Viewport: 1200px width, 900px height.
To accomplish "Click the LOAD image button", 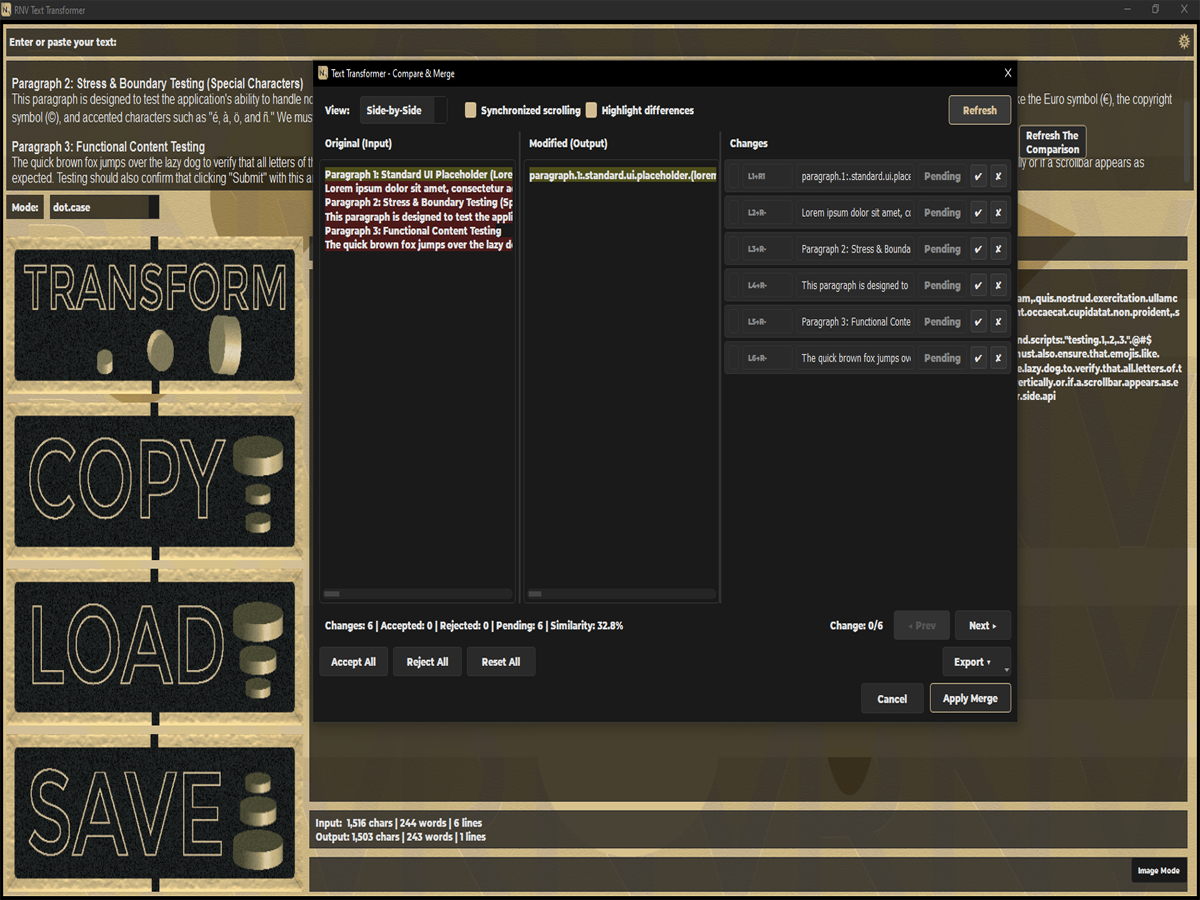I will [155, 647].
